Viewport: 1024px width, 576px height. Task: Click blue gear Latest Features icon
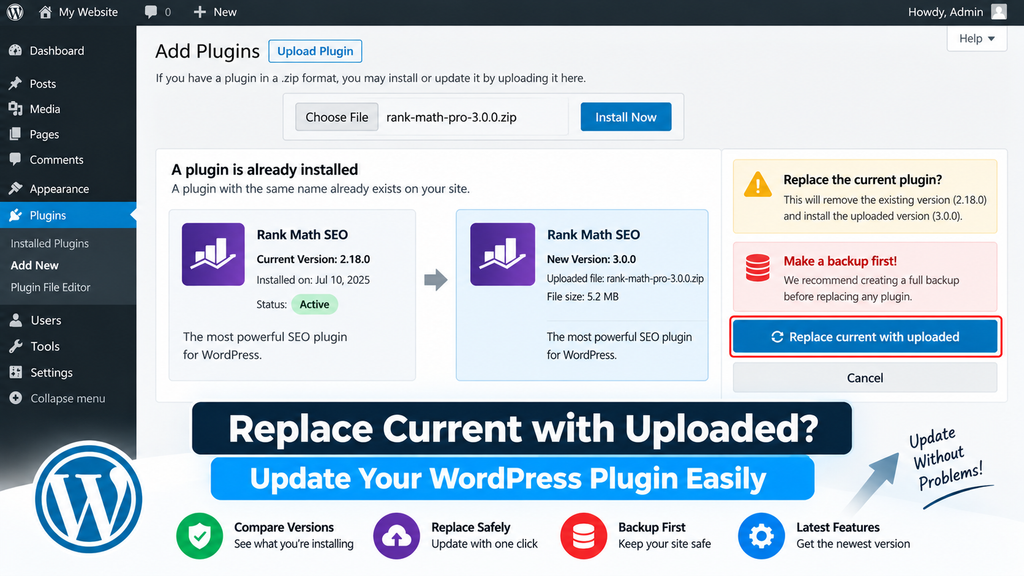(x=761, y=536)
